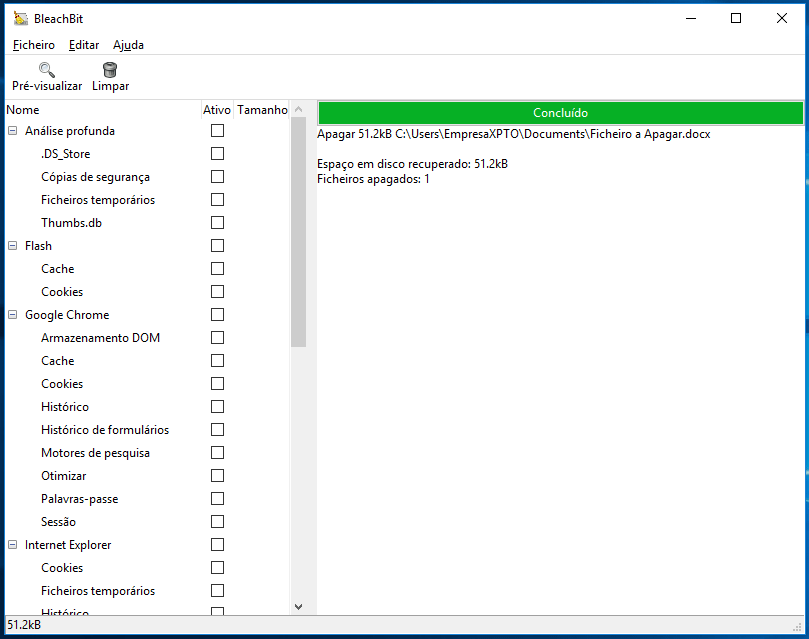Select the .DS_Store row label
This screenshot has width=809, height=639.
tap(66, 154)
